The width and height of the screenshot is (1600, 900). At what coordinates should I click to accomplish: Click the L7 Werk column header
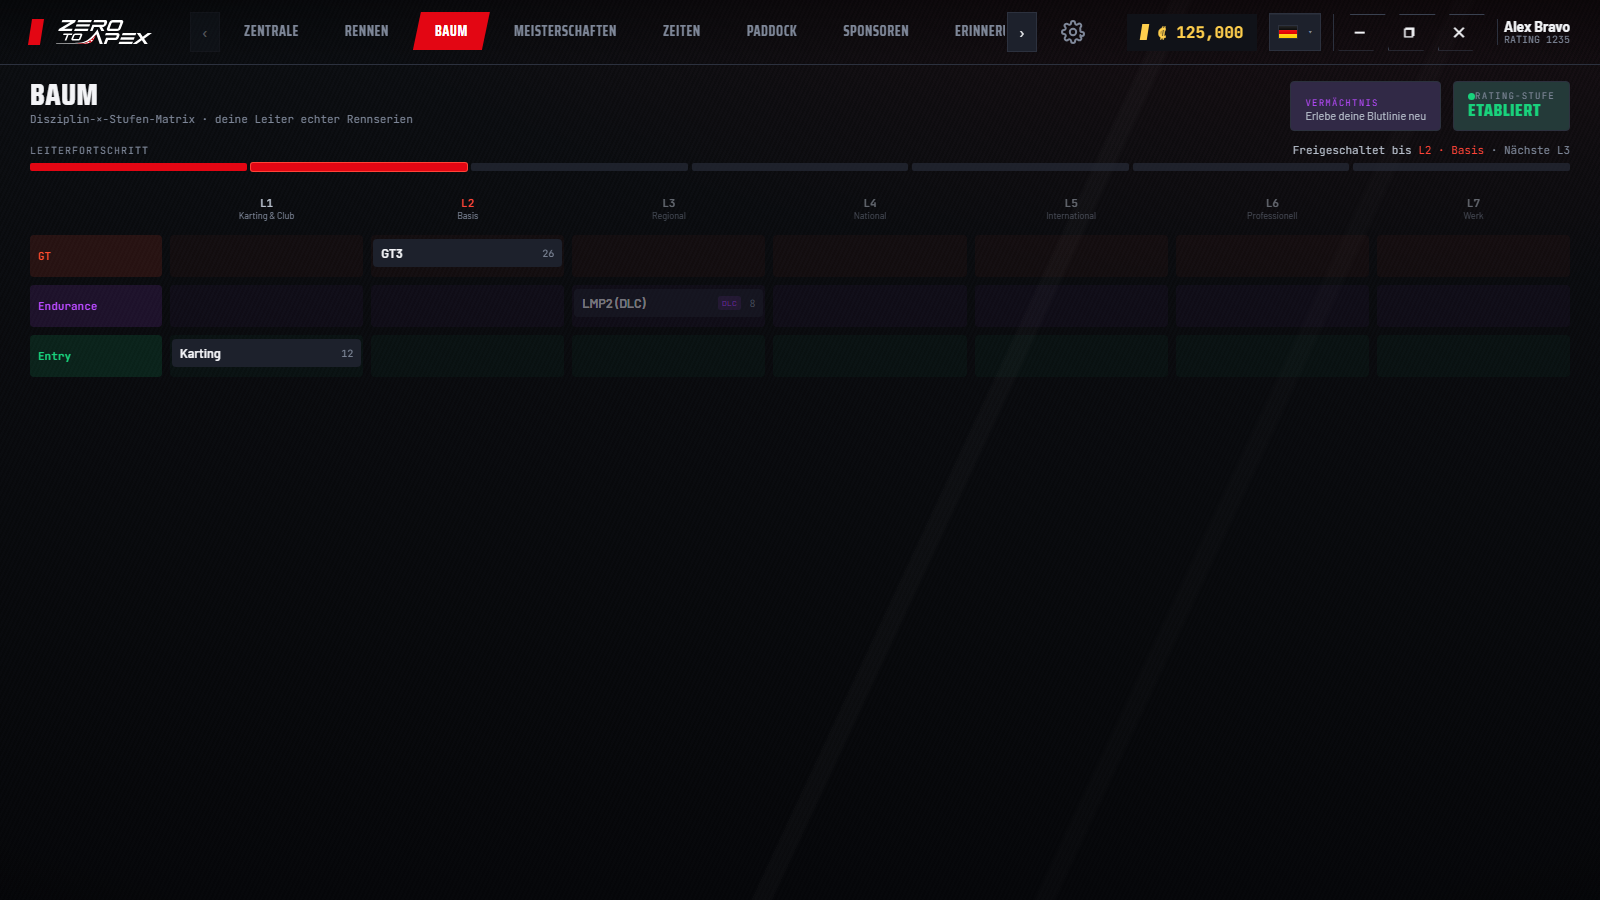click(x=1473, y=209)
